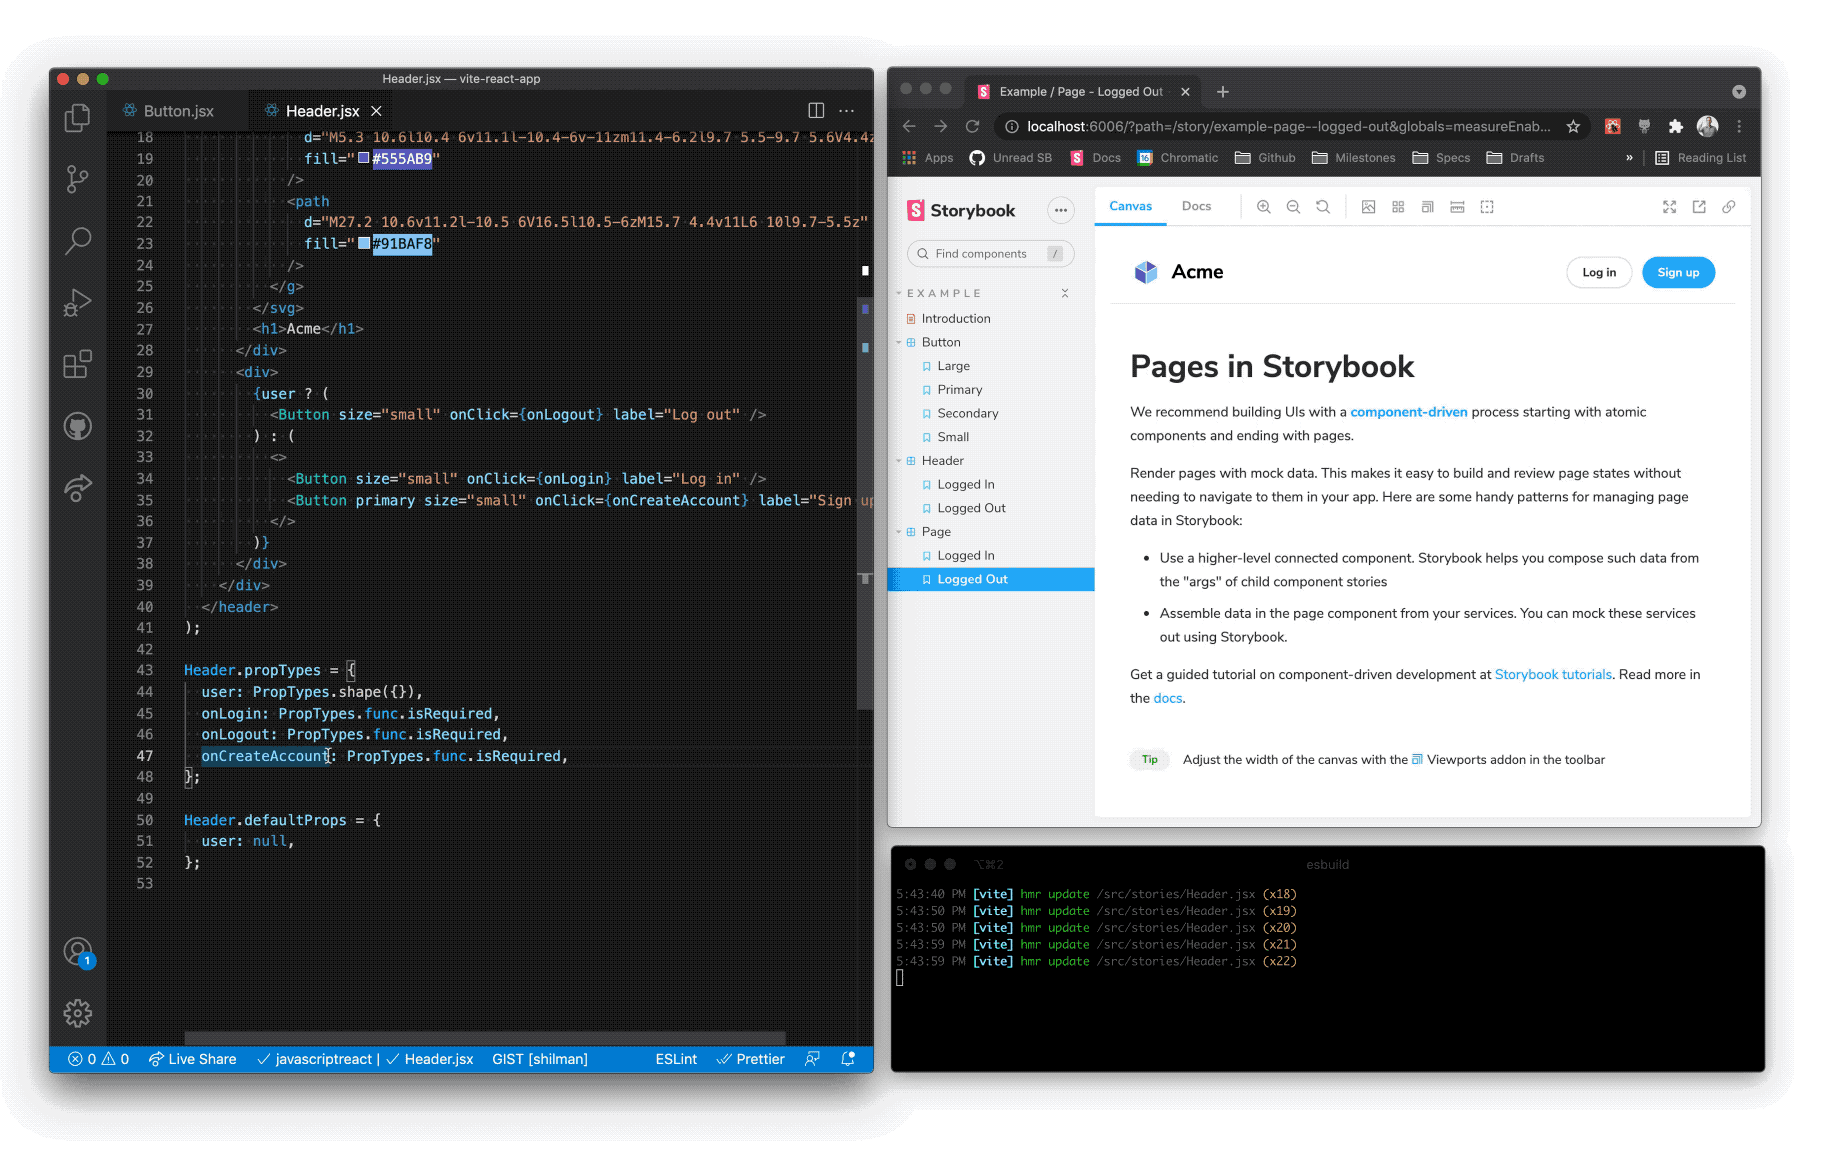Toggle the Storybook measure addon
The height and width of the screenshot is (1152, 1830).
click(x=1457, y=207)
